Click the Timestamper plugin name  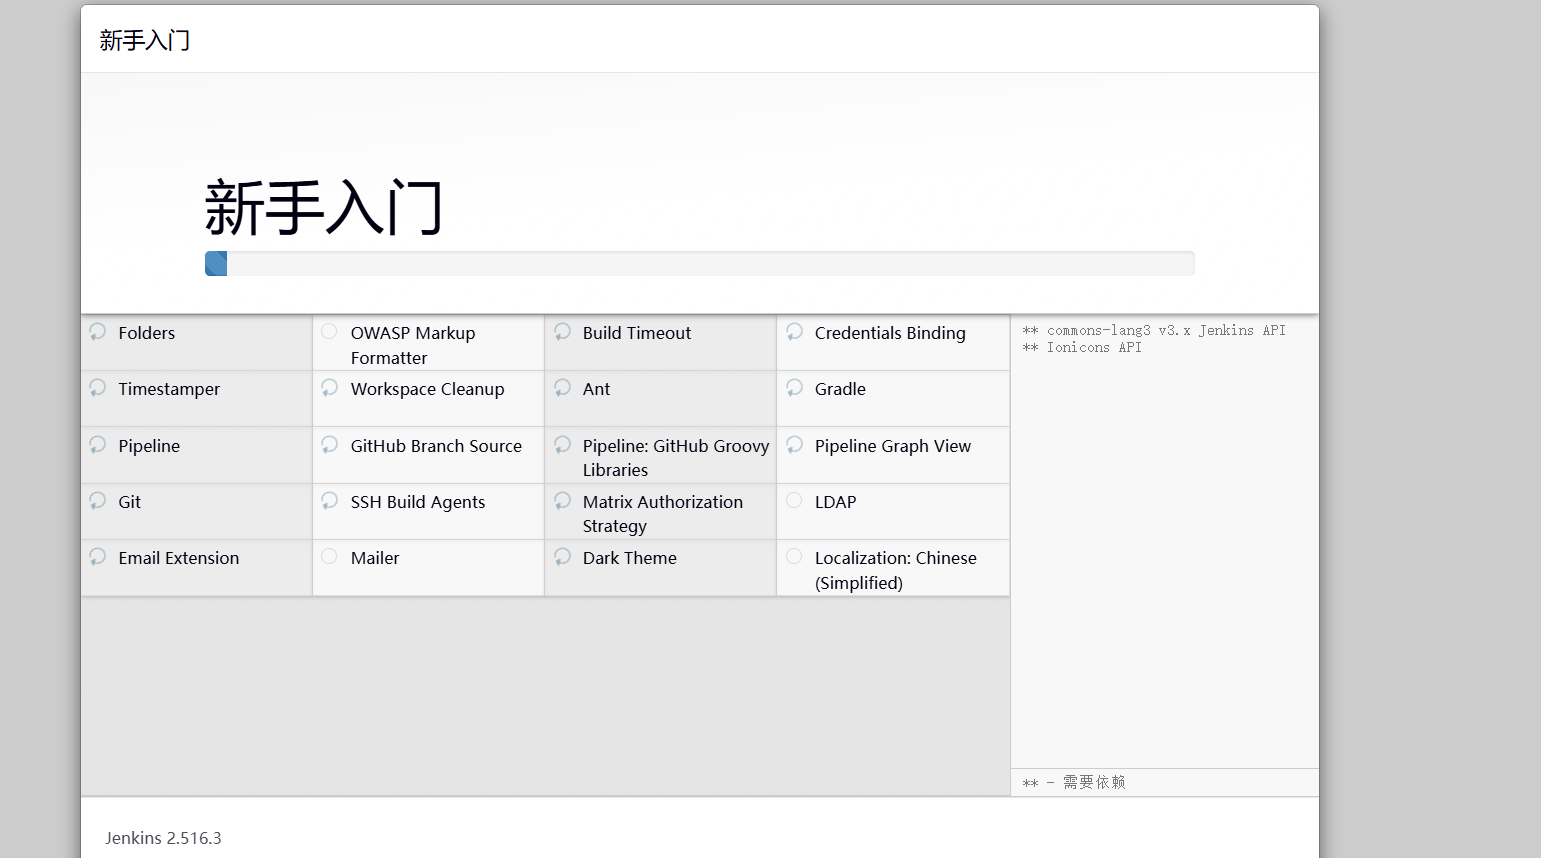point(169,389)
